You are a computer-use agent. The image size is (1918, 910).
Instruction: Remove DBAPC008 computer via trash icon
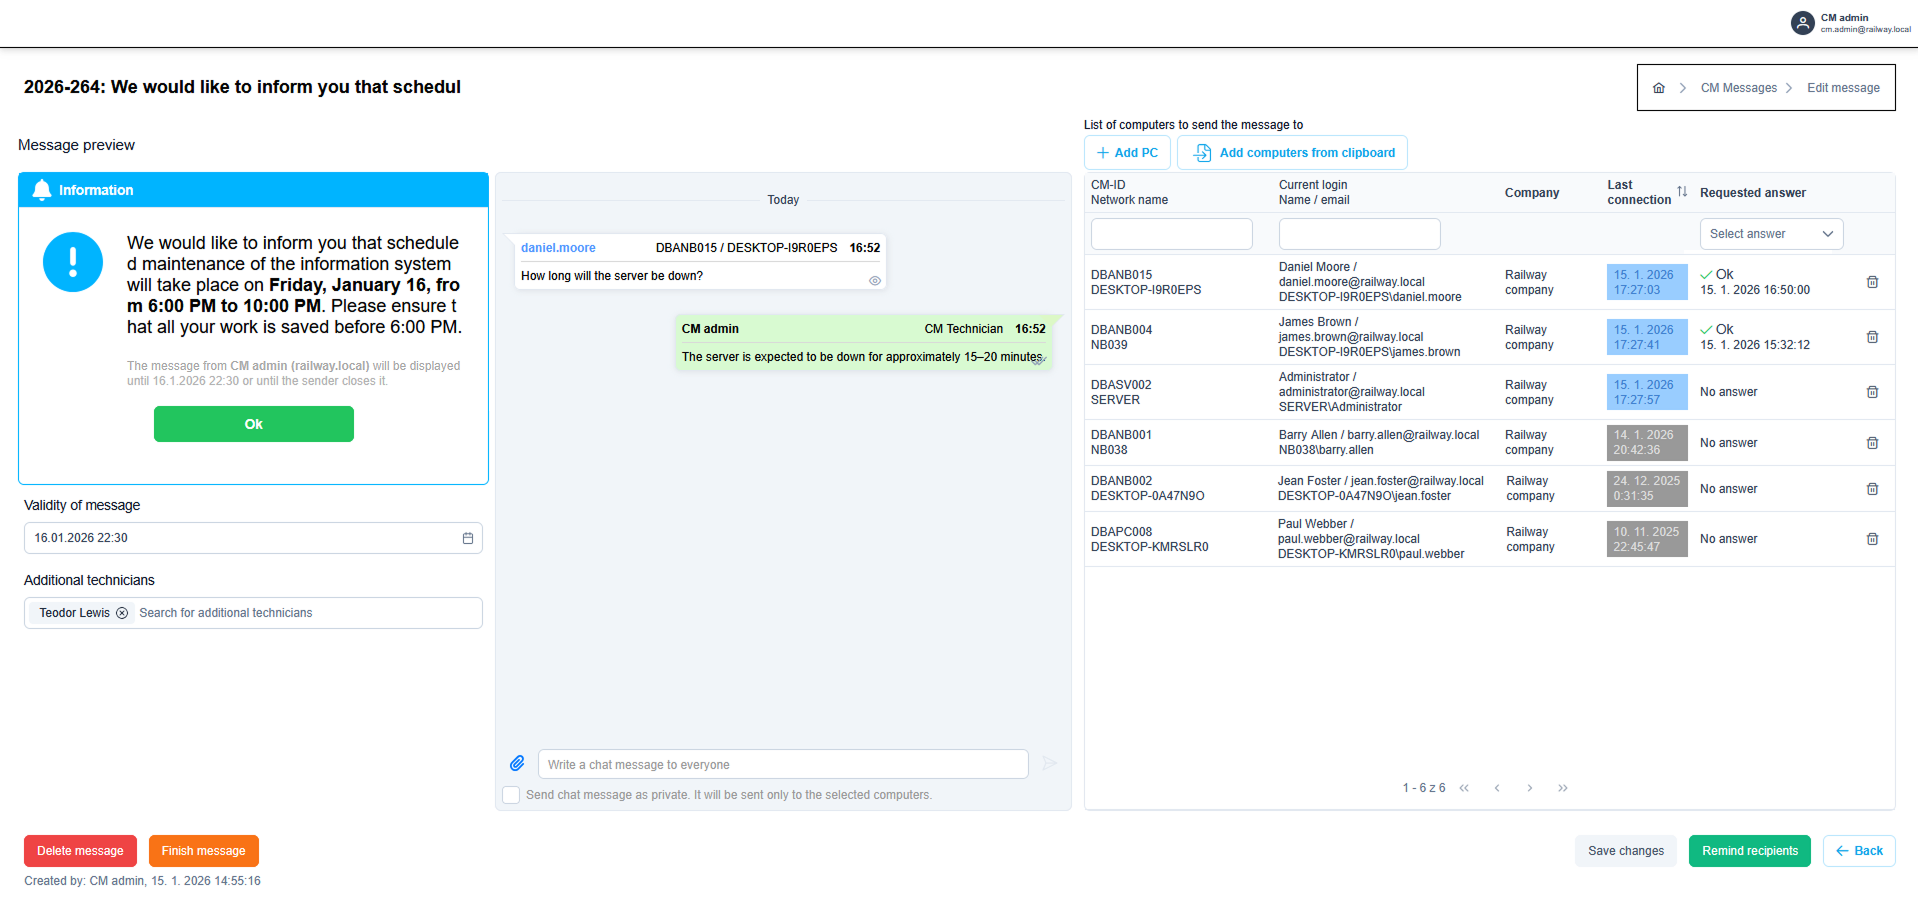1872,539
